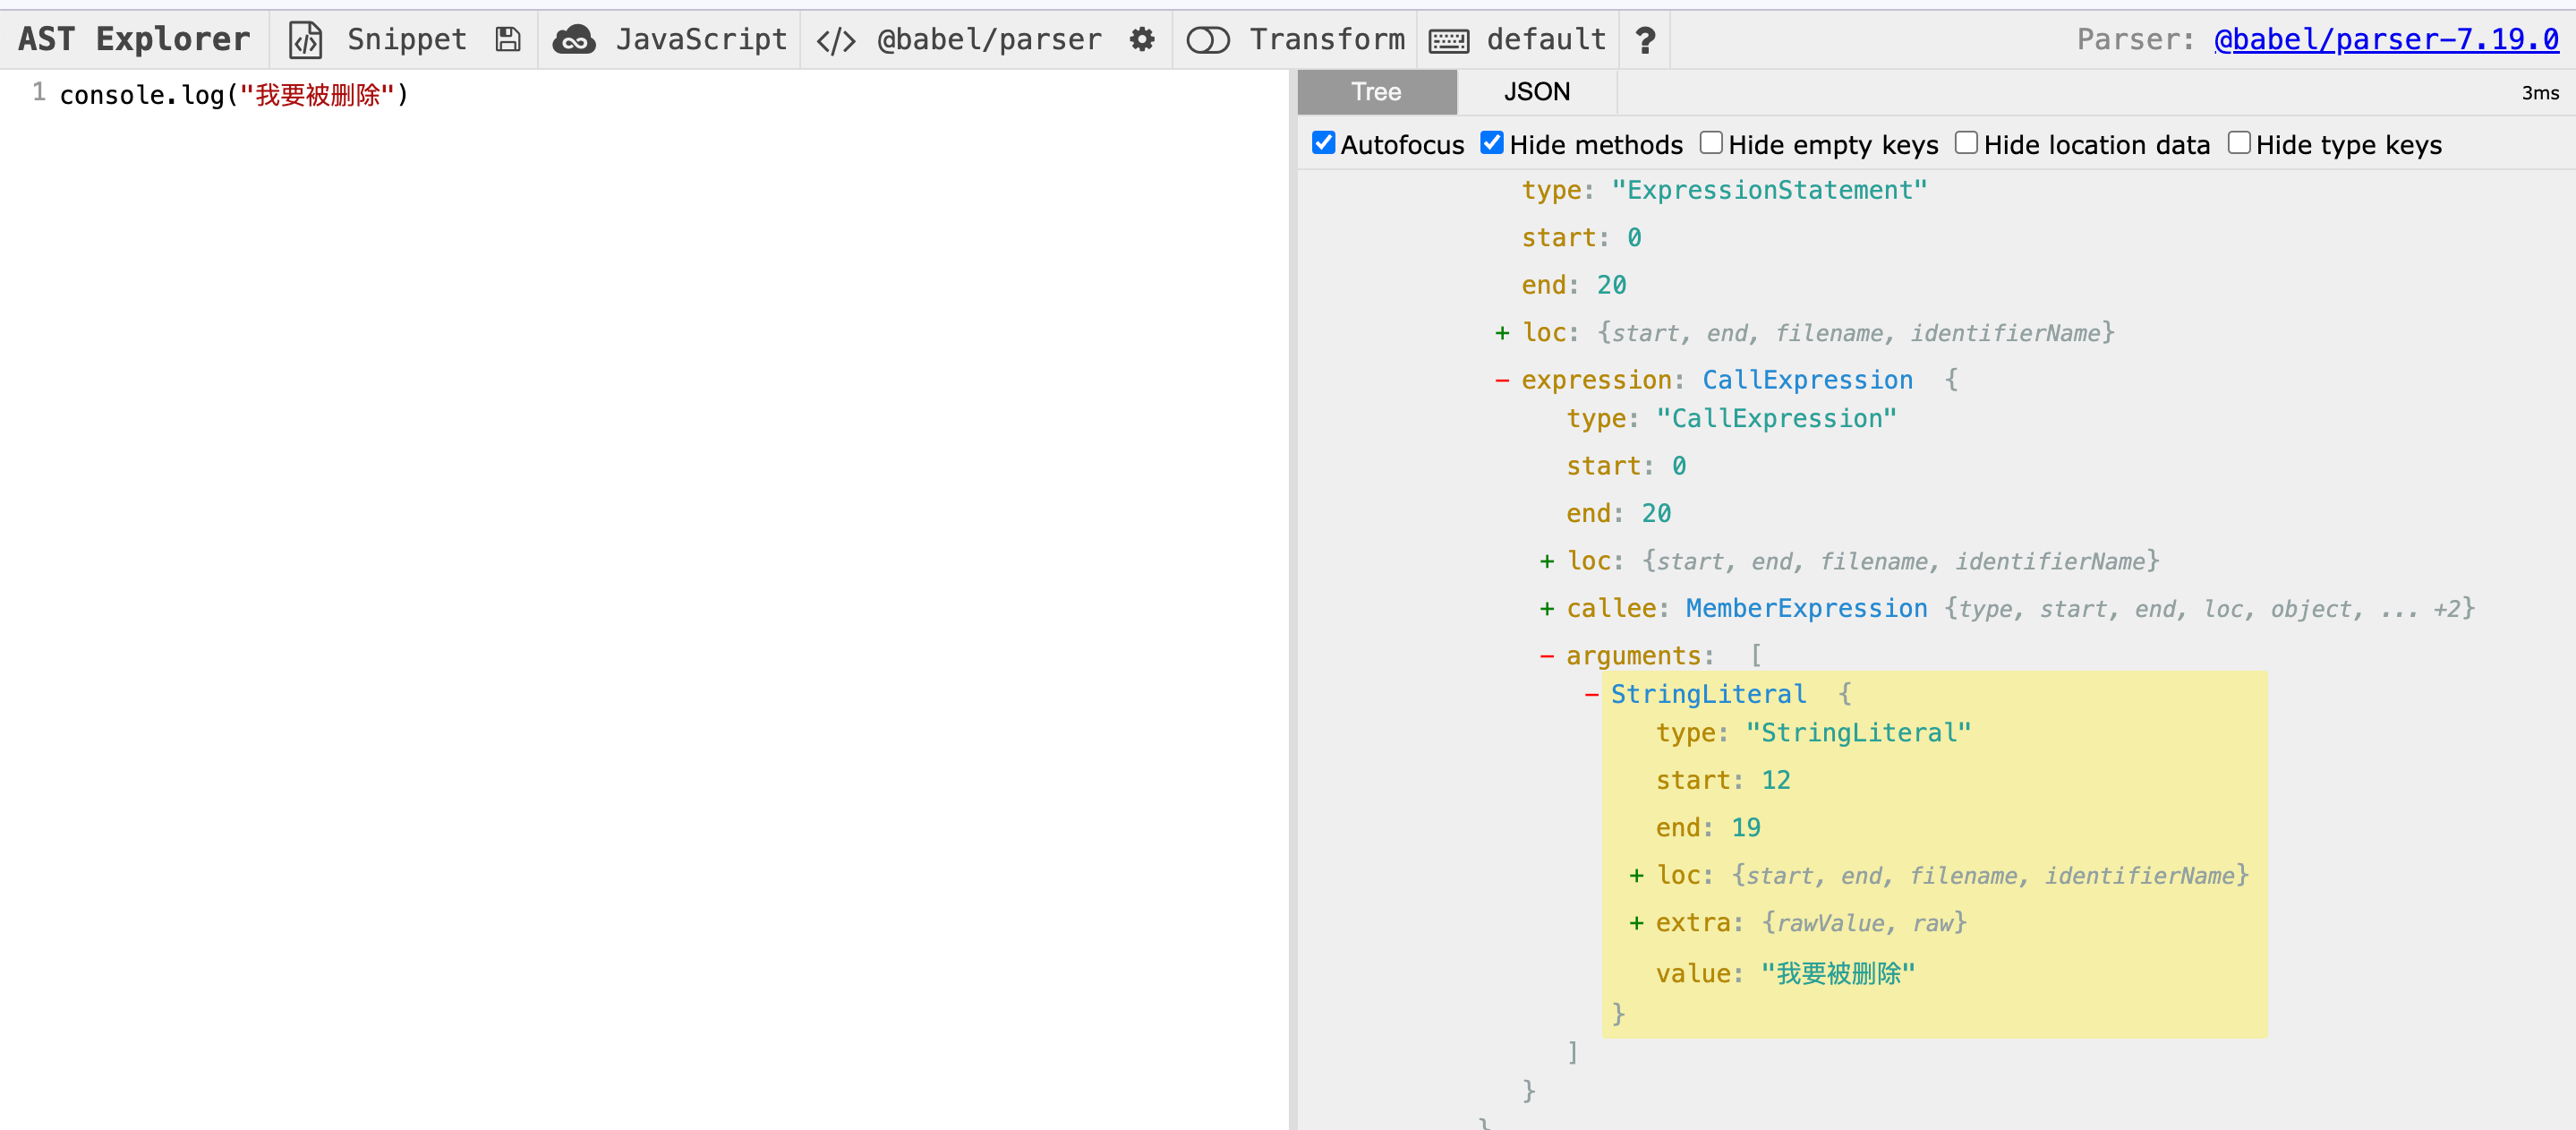Click the parser code brackets icon
The height and width of the screenshot is (1130, 2576).
(835, 40)
